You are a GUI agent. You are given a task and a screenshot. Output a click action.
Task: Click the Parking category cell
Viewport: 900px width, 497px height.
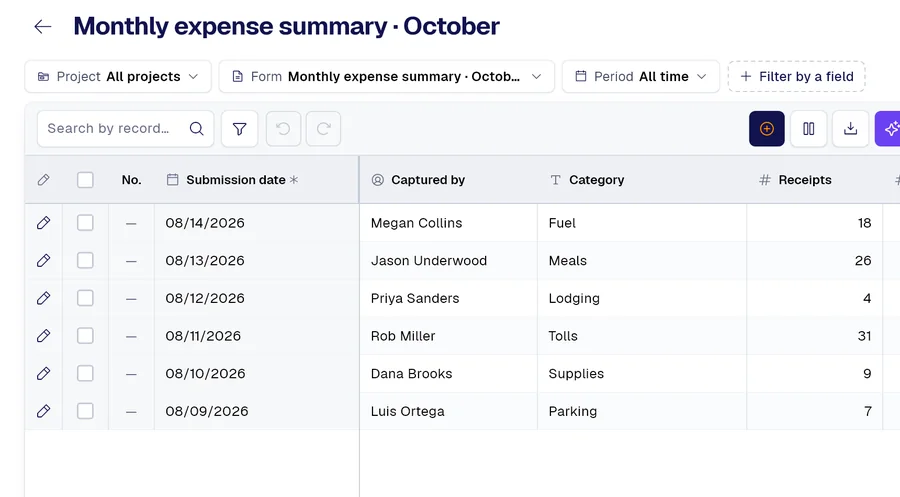point(642,411)
